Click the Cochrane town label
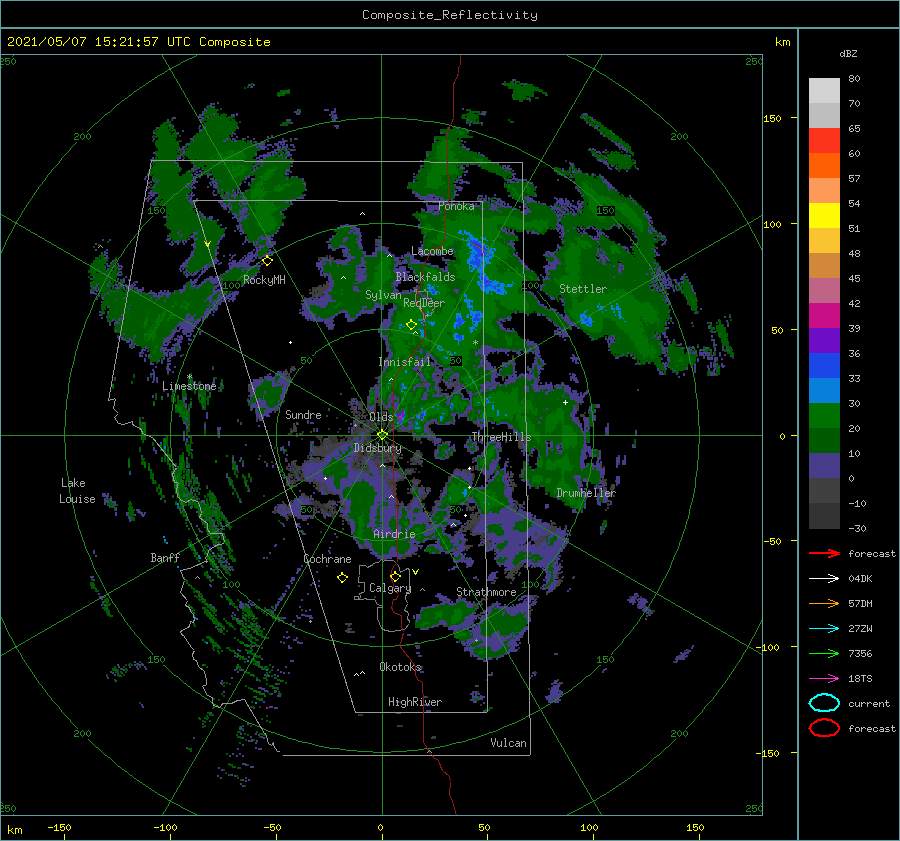This screenshot has height=841, width=900. click(327, 559)
